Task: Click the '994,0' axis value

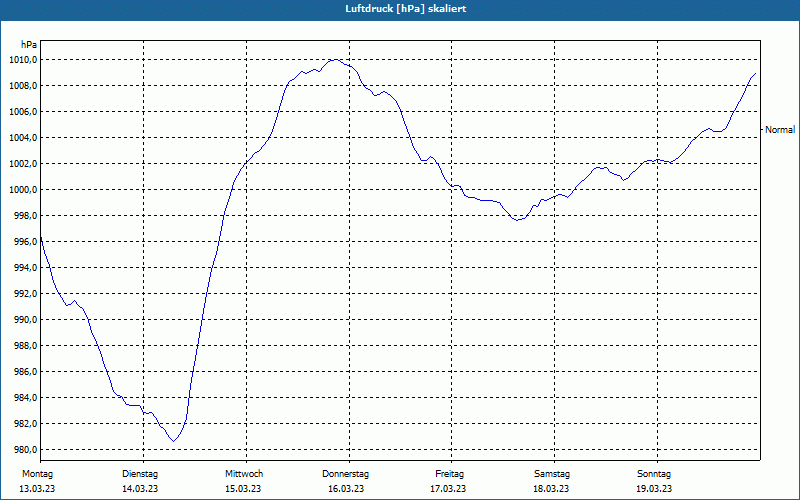Action: tap(25, 268)
